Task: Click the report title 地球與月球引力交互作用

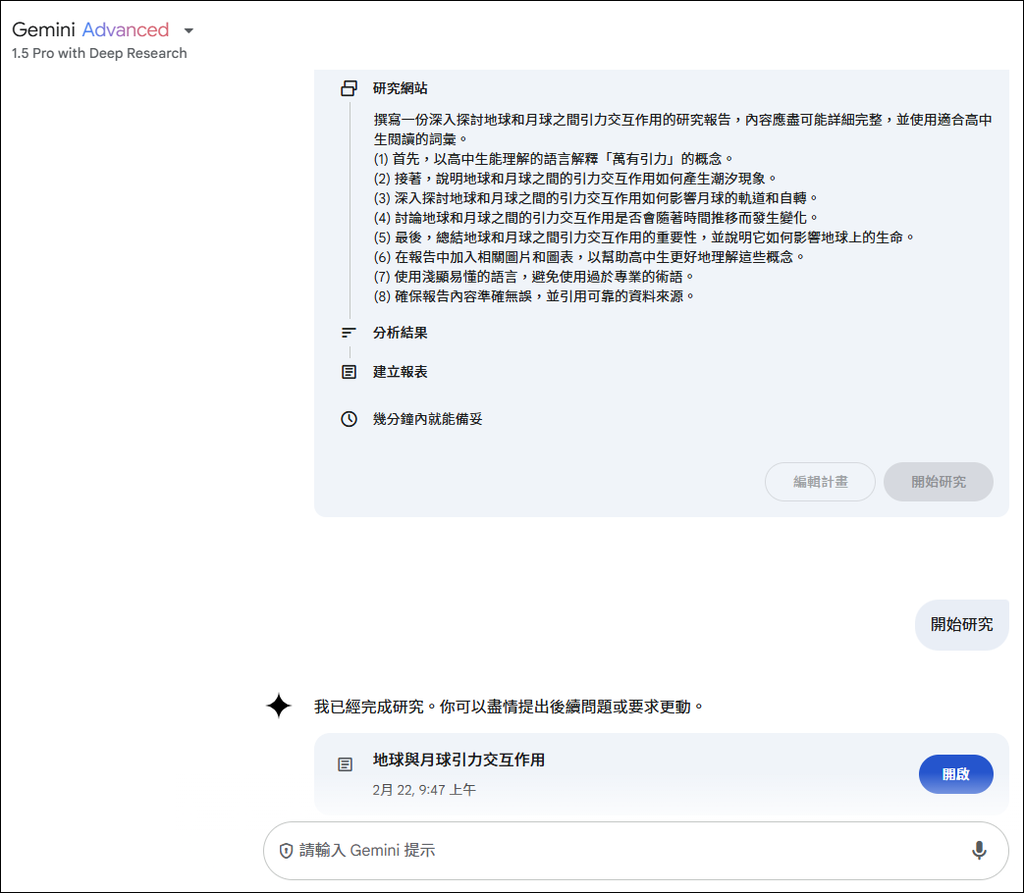Action: [x=459, y=760]
